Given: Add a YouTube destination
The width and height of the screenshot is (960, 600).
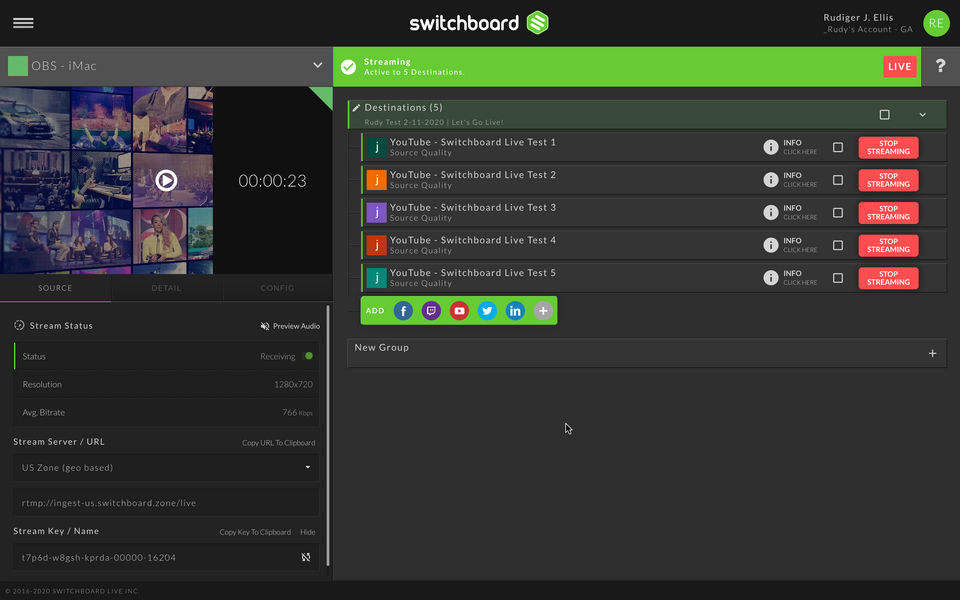Looking at the screenshot, I should (459, 311).
